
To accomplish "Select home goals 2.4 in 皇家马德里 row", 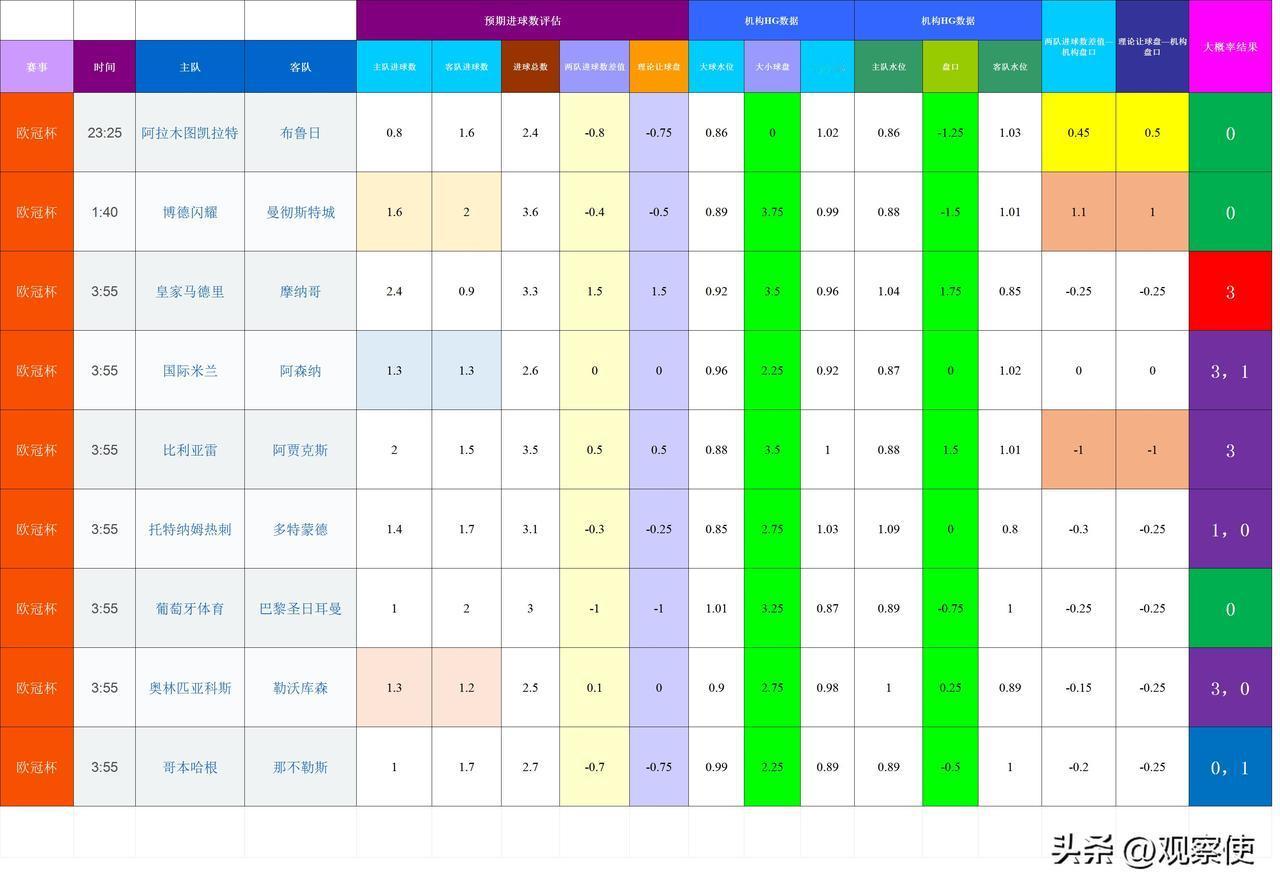I will pyautogui.click(x=394, y=291).
